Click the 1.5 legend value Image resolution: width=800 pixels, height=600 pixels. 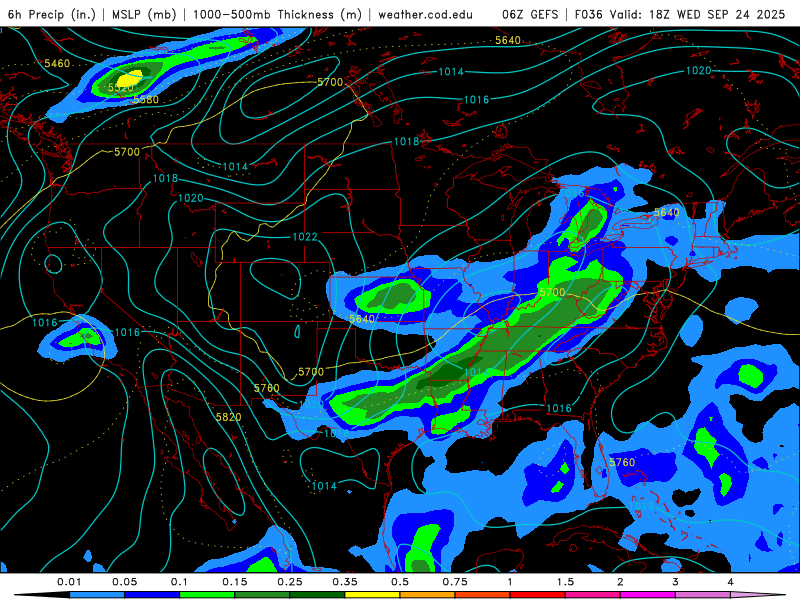pyautogui.click(x=565, y=582)
